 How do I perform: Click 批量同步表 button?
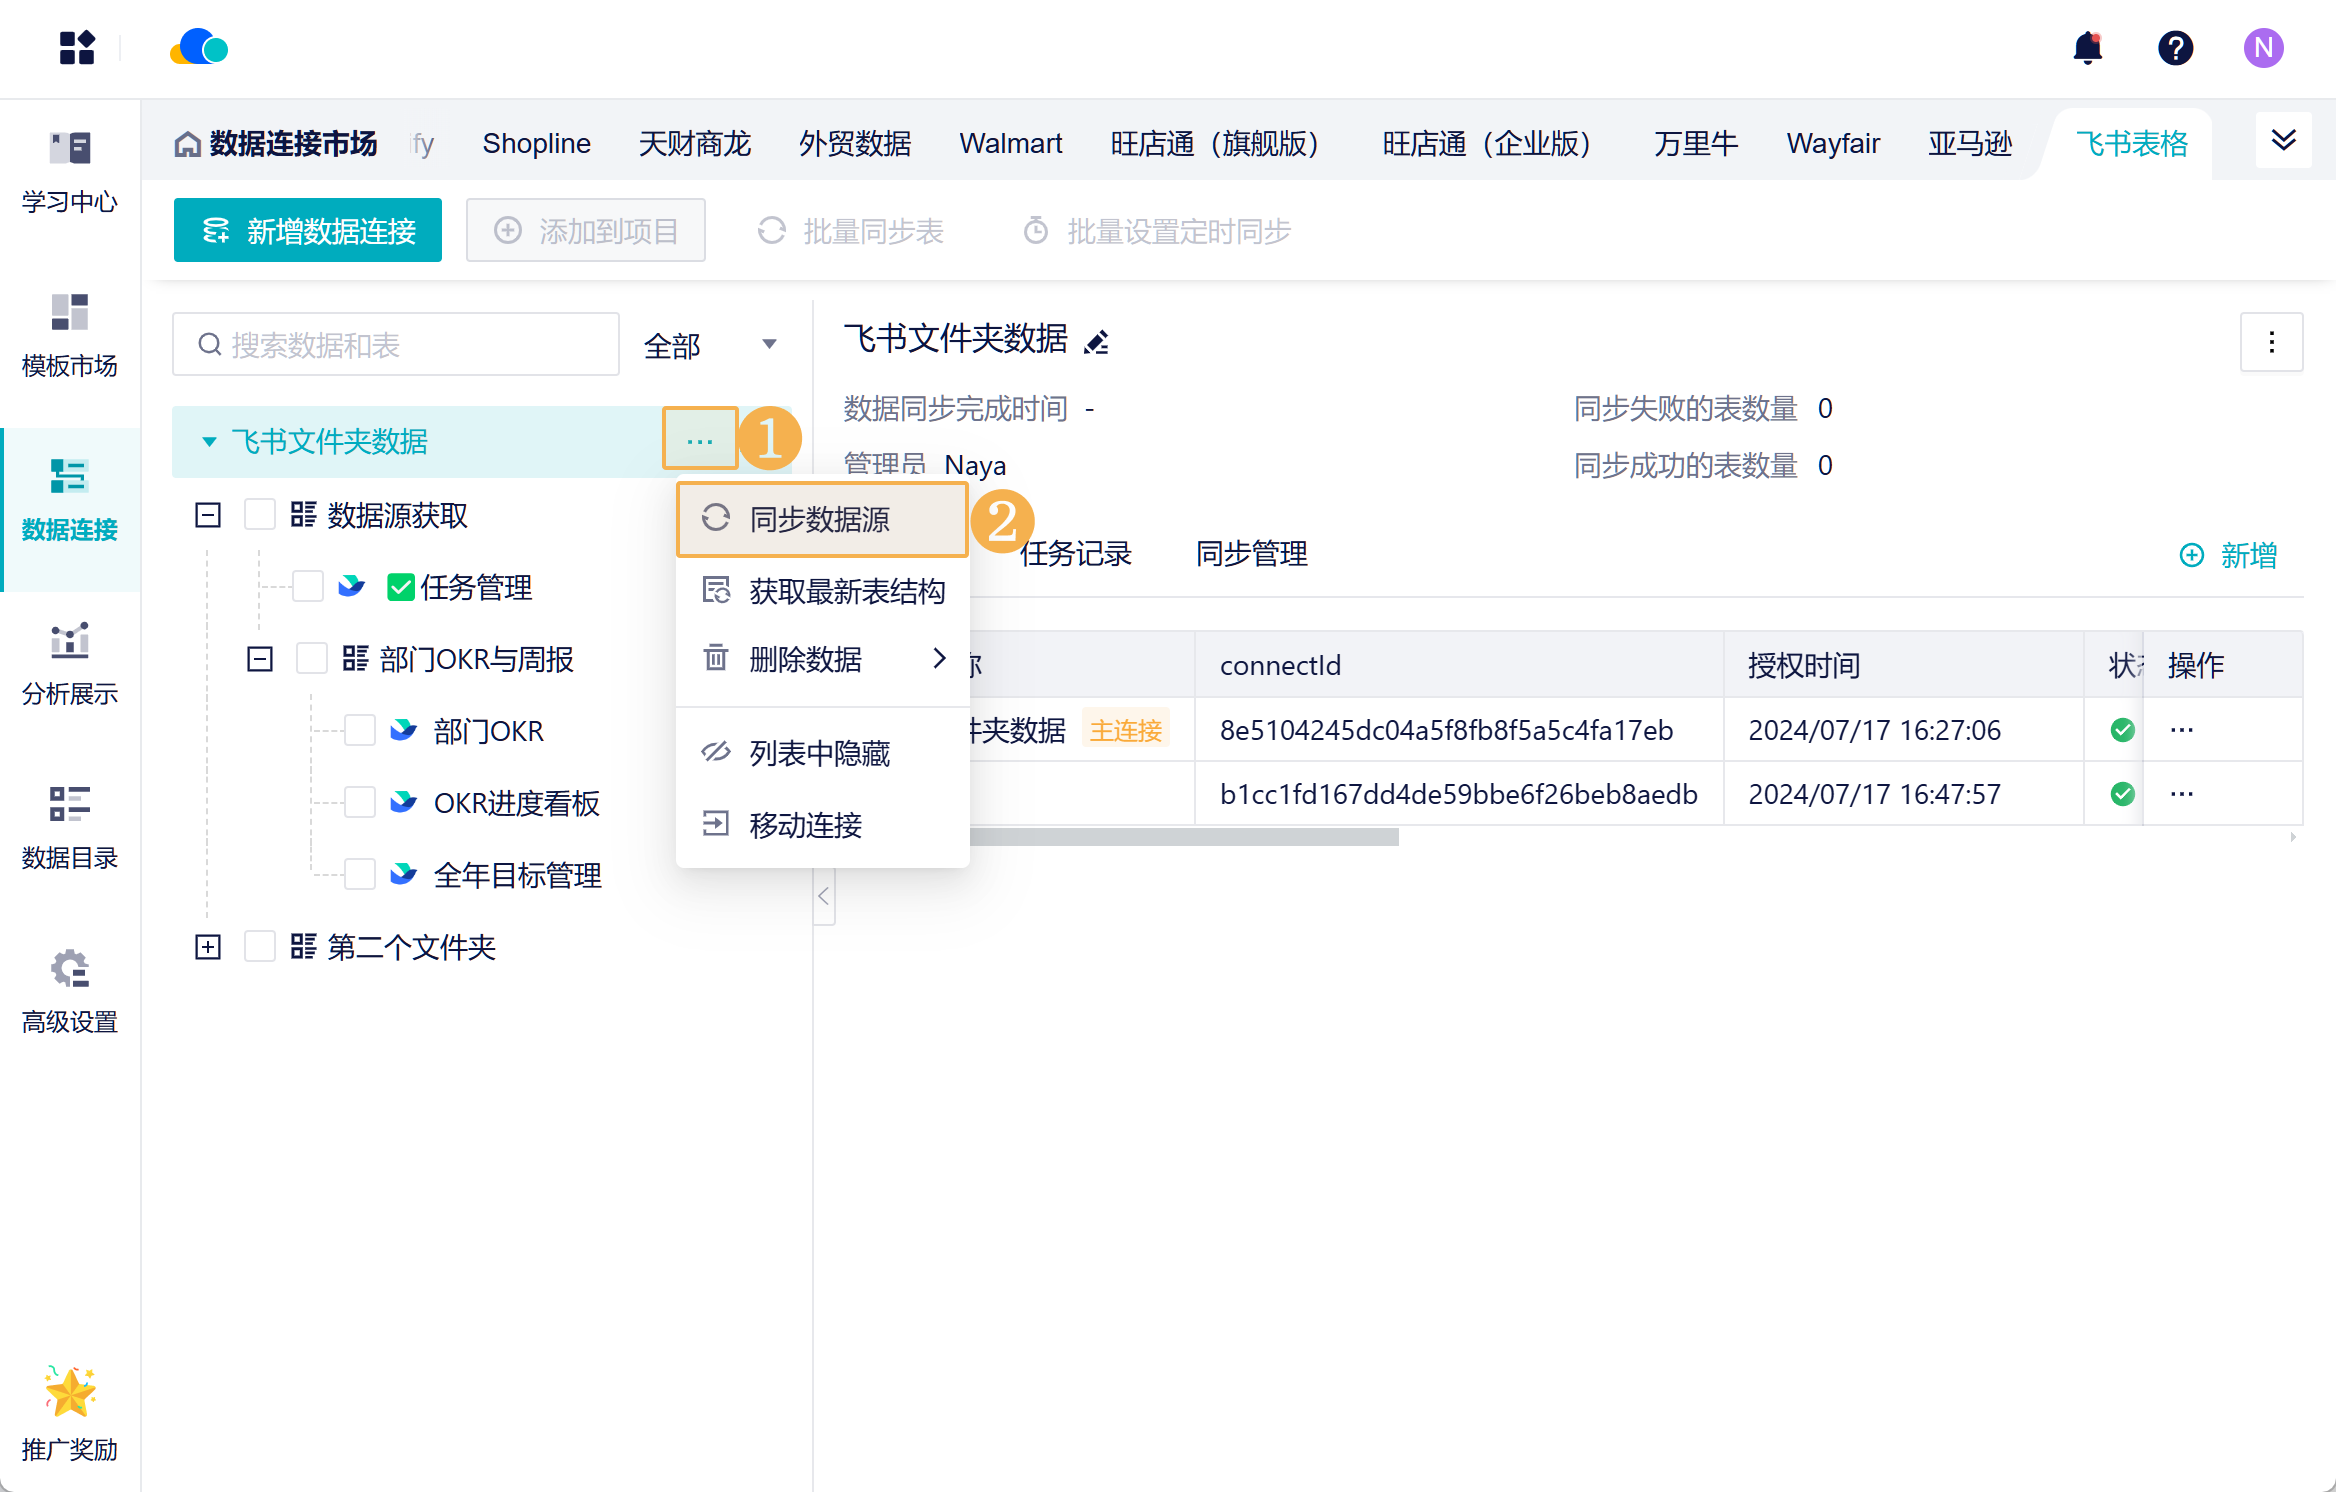(851, 231)
